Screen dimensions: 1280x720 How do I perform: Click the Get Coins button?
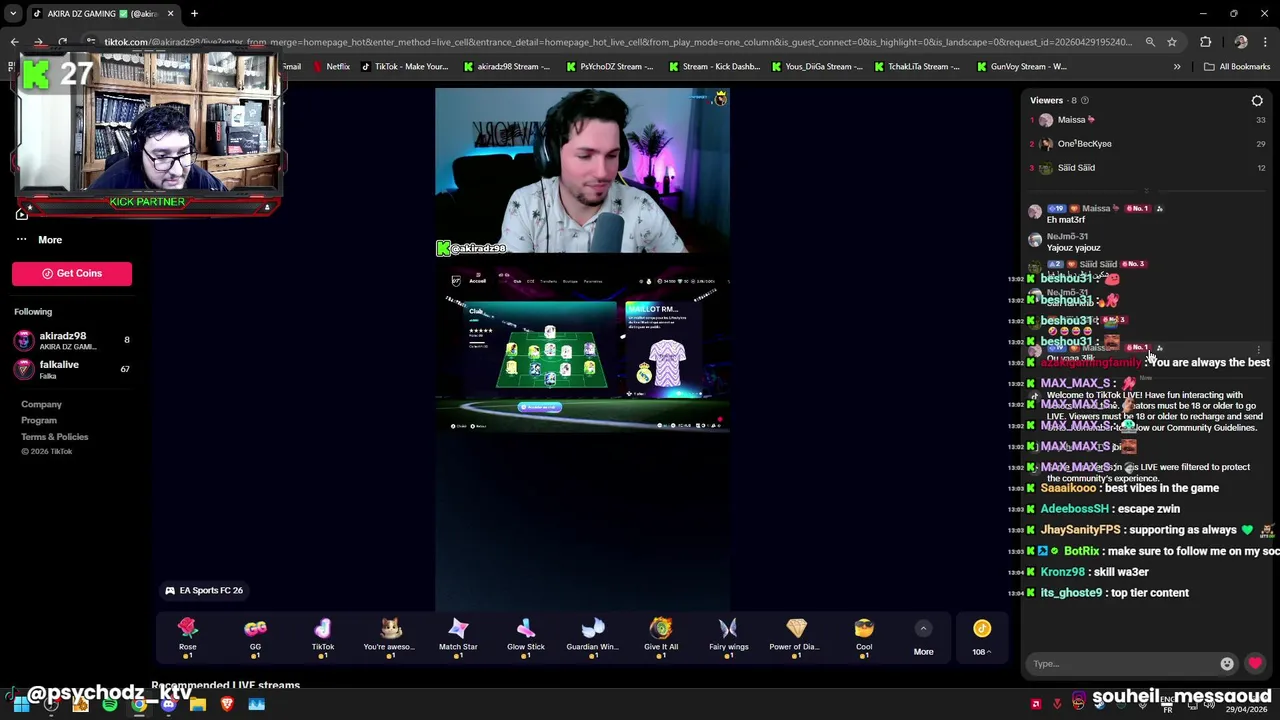(72, 273)
